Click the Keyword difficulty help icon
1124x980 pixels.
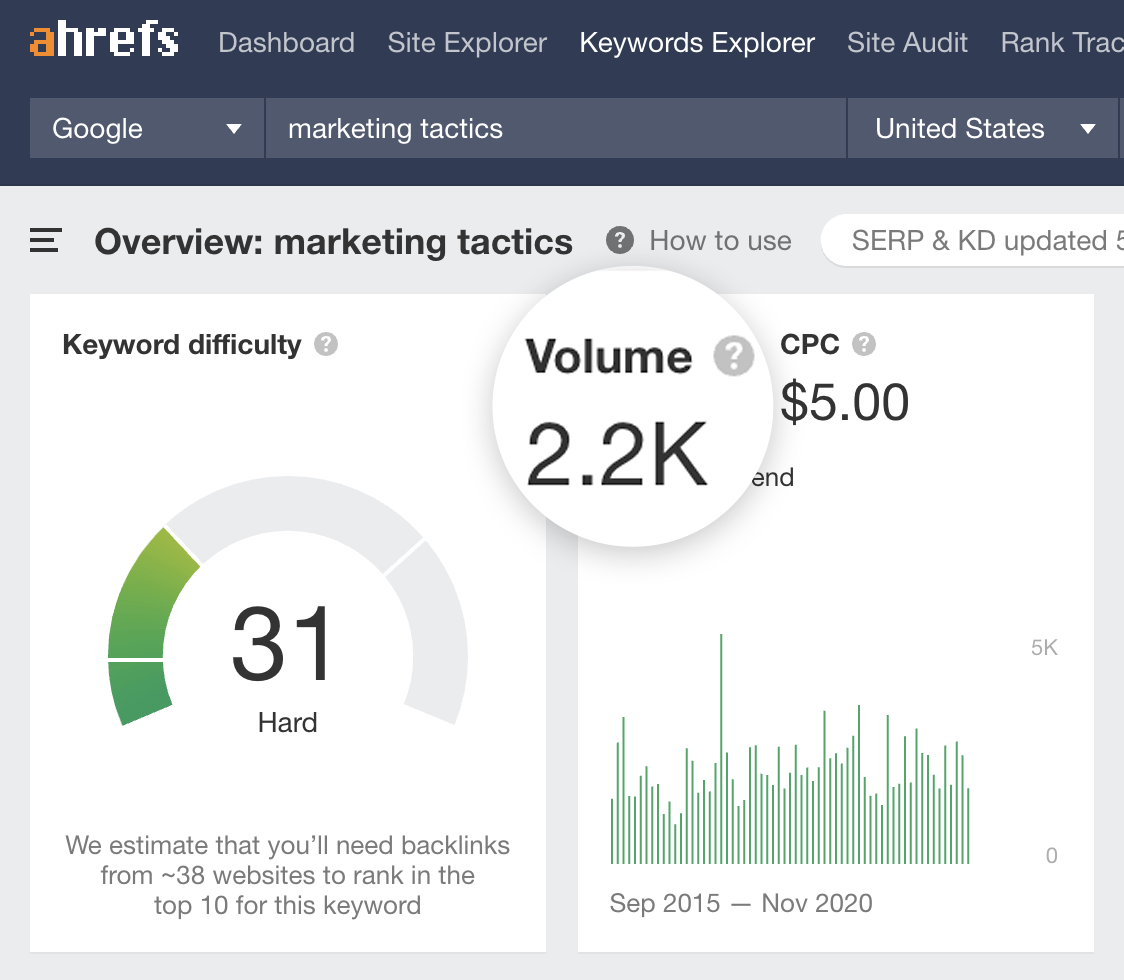coord(325,345)
